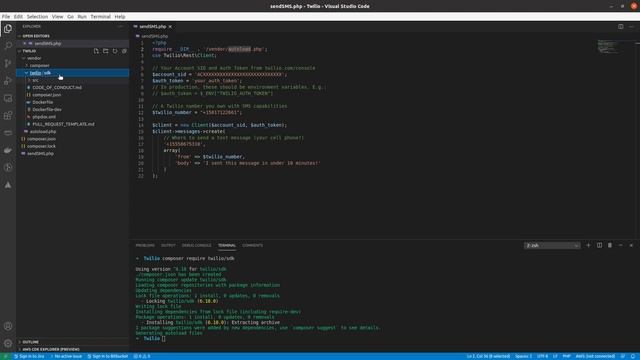Image resolution: width=640 pixels, height=360 pixels.
Task: Close the sendSMS.php editor tab
Action: tap(170, 27)
